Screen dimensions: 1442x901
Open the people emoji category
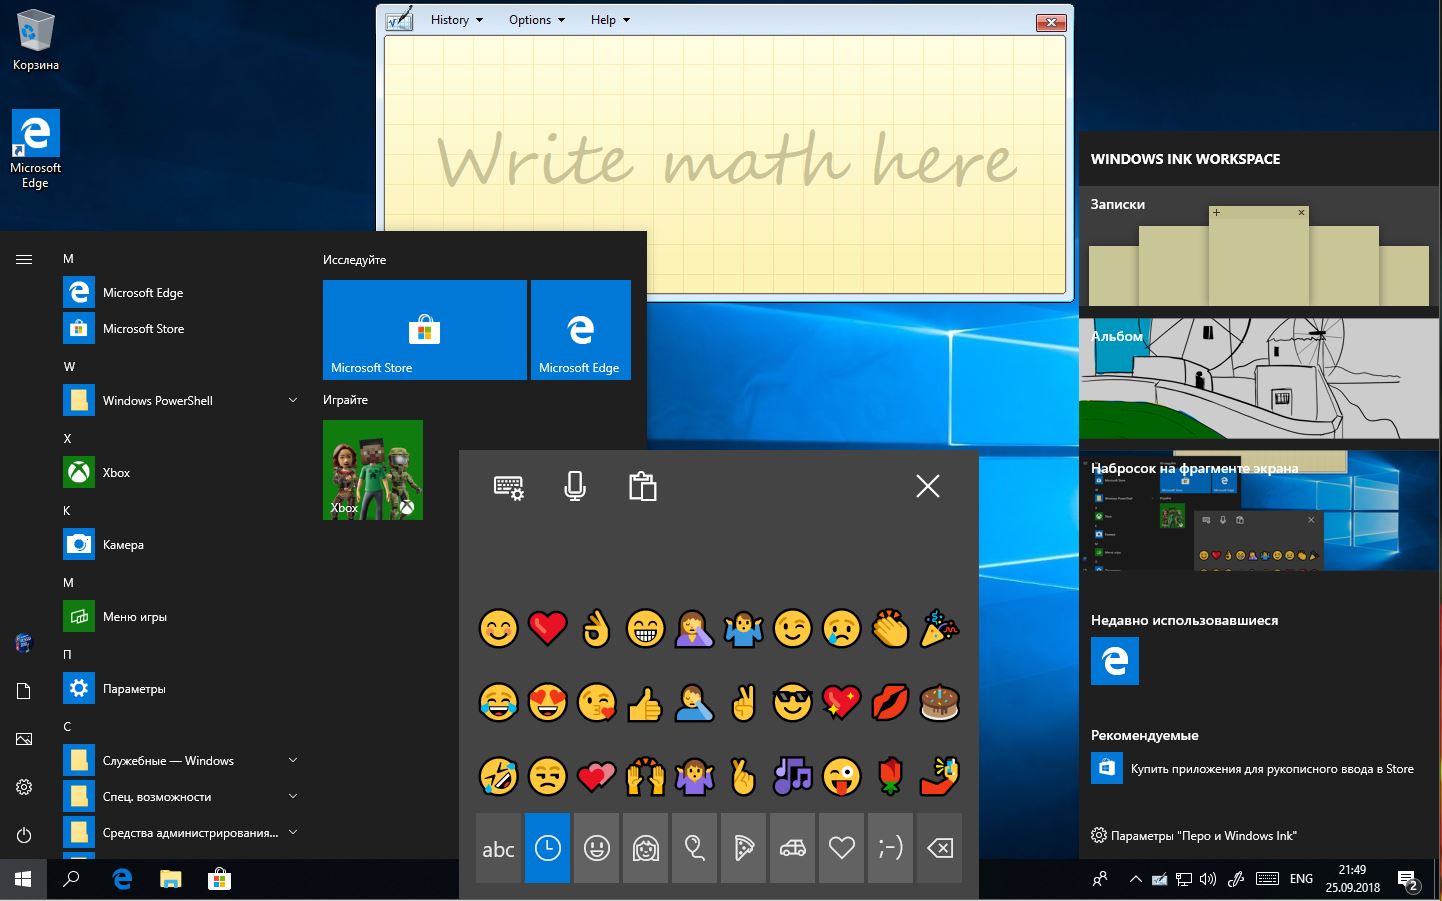645,848
